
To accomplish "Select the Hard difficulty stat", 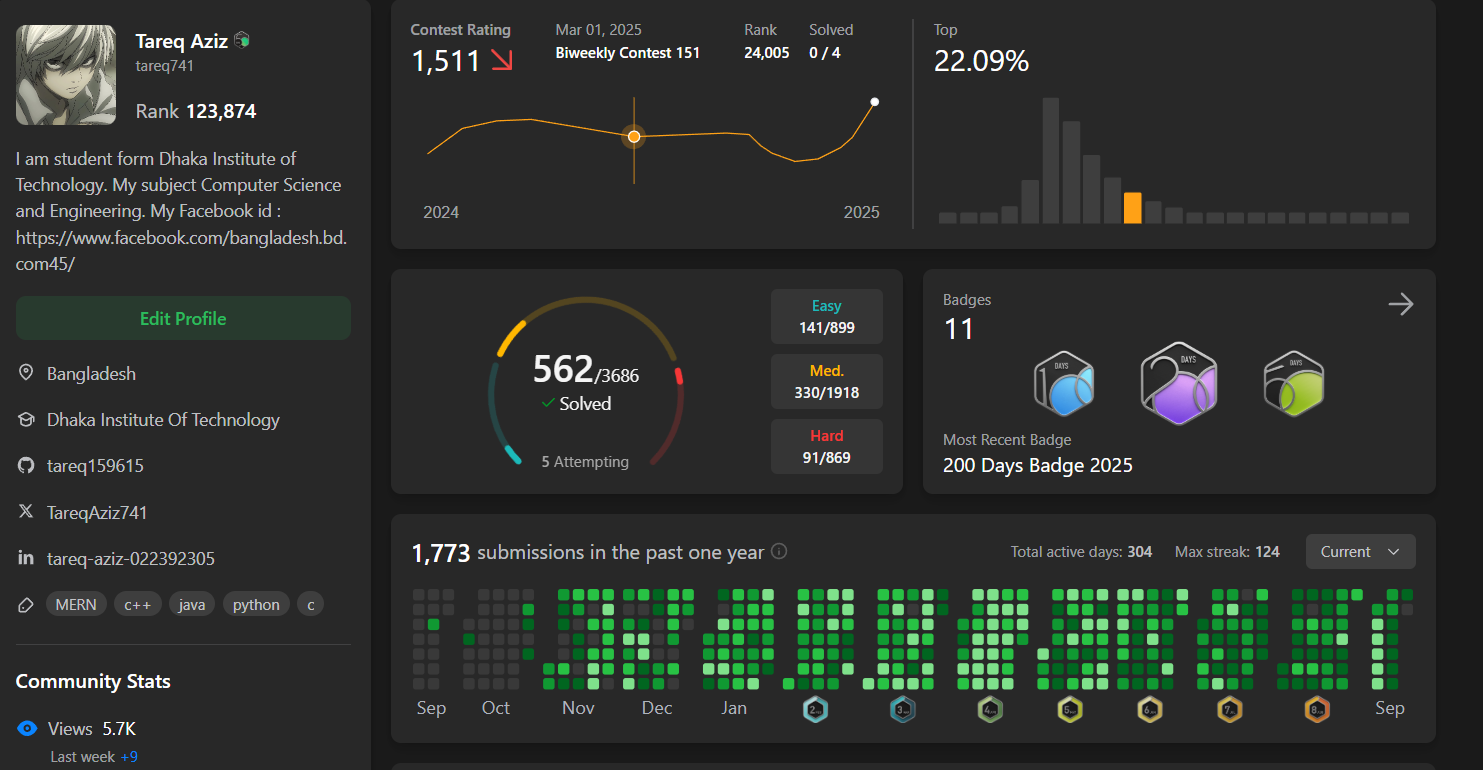I will click(x=827, y=446).
